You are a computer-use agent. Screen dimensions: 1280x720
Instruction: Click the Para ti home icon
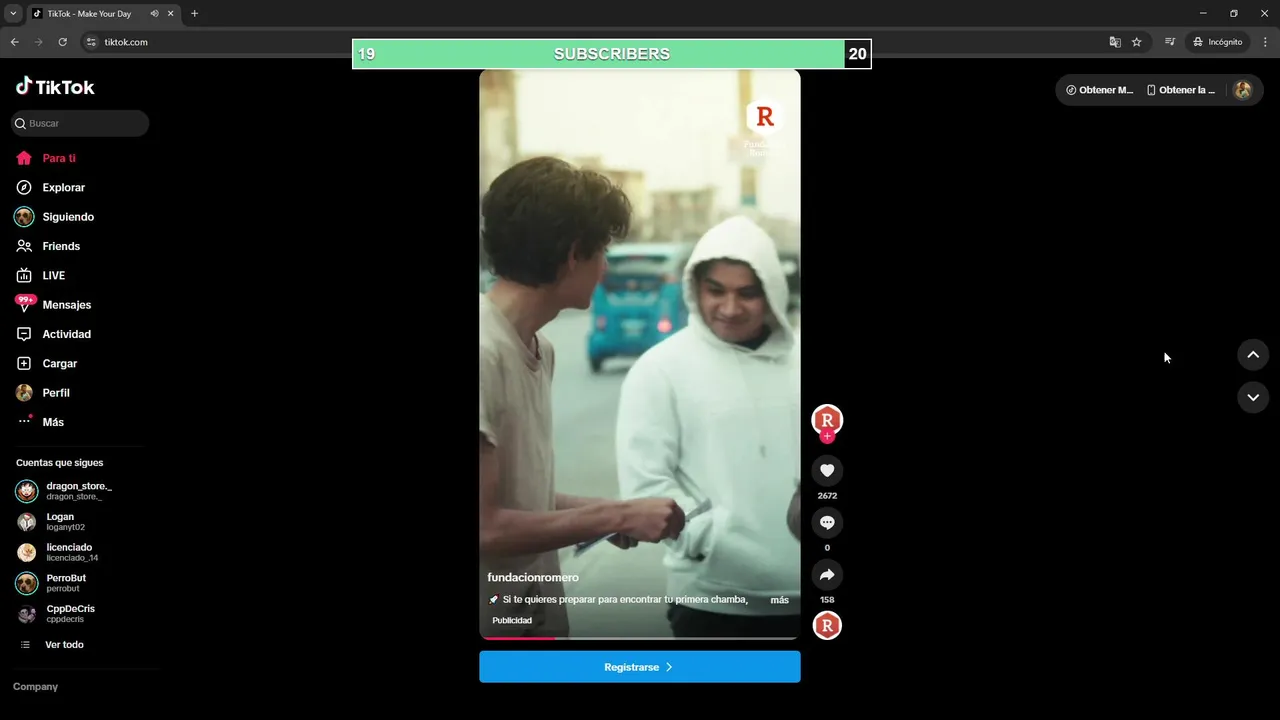24,158
